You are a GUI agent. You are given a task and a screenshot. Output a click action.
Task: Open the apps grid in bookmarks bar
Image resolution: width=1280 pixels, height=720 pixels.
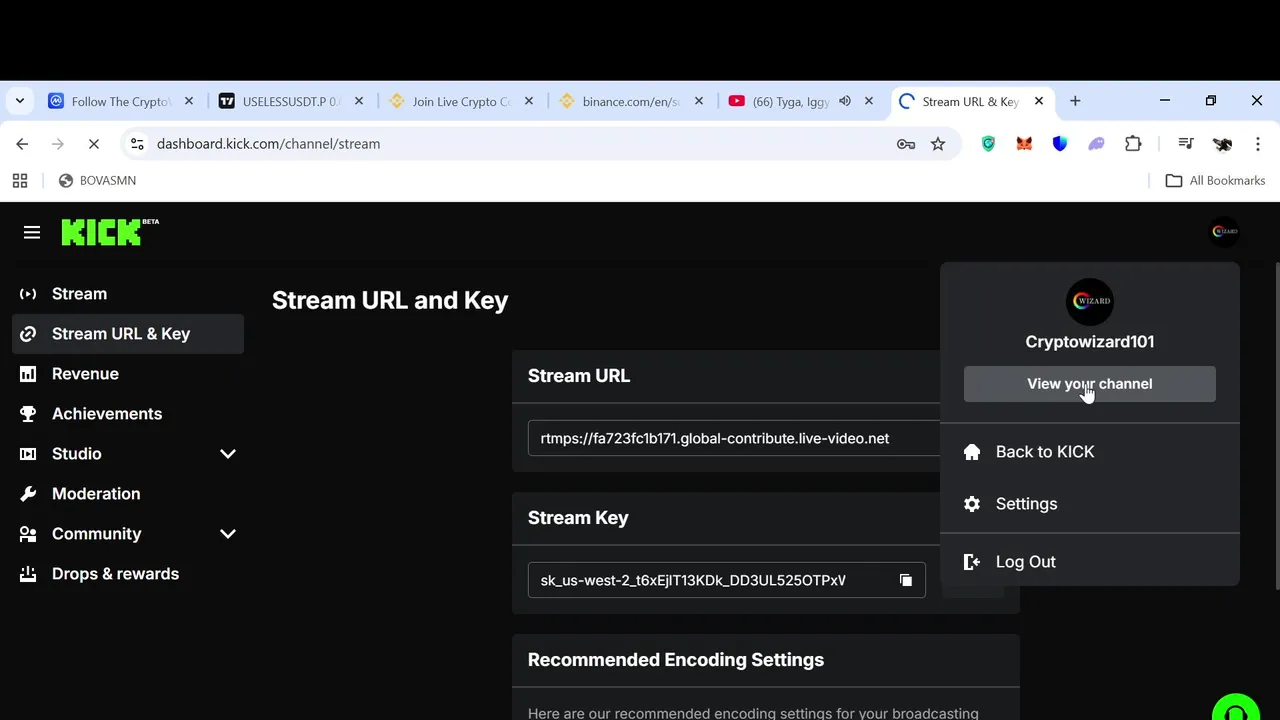[x=19, y=181]
